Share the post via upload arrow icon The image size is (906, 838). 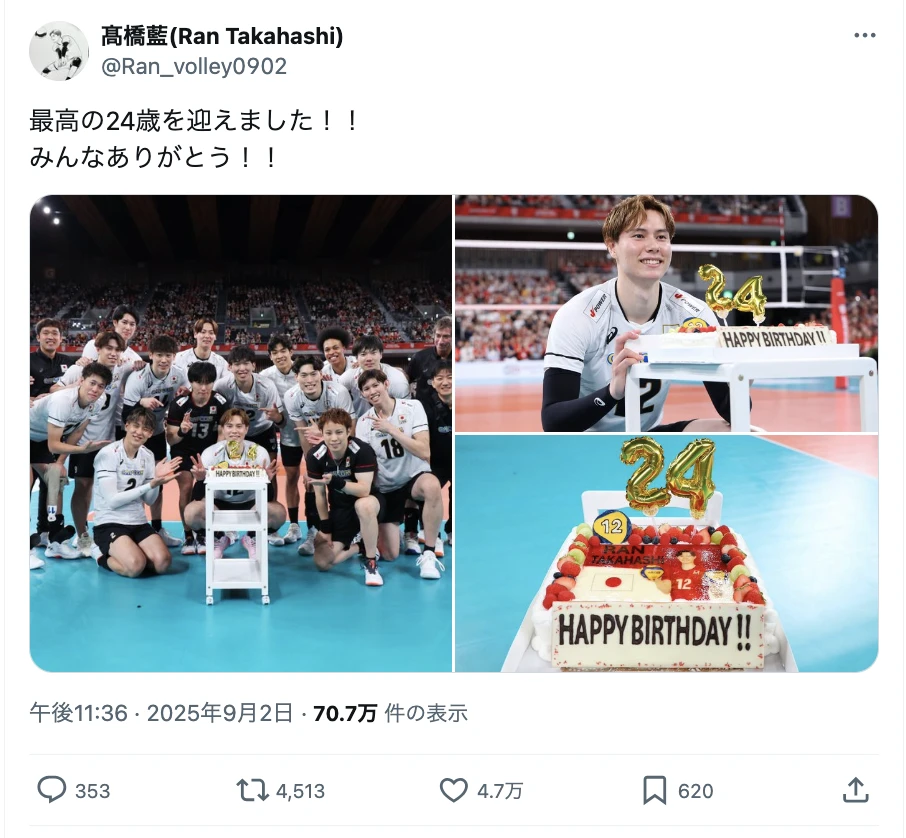tap(856, 789)
